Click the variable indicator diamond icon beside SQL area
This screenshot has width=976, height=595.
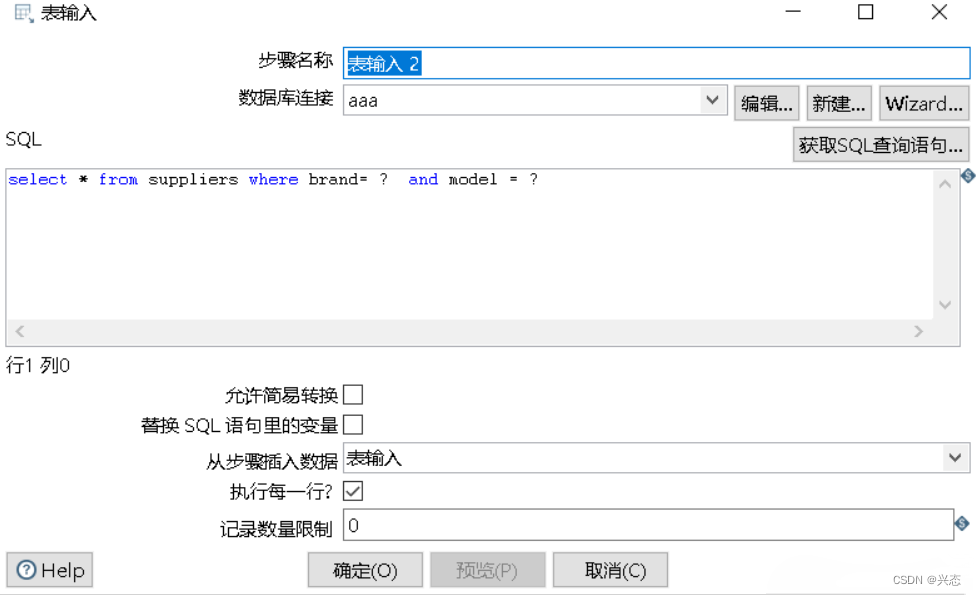[x=966, y=176]
